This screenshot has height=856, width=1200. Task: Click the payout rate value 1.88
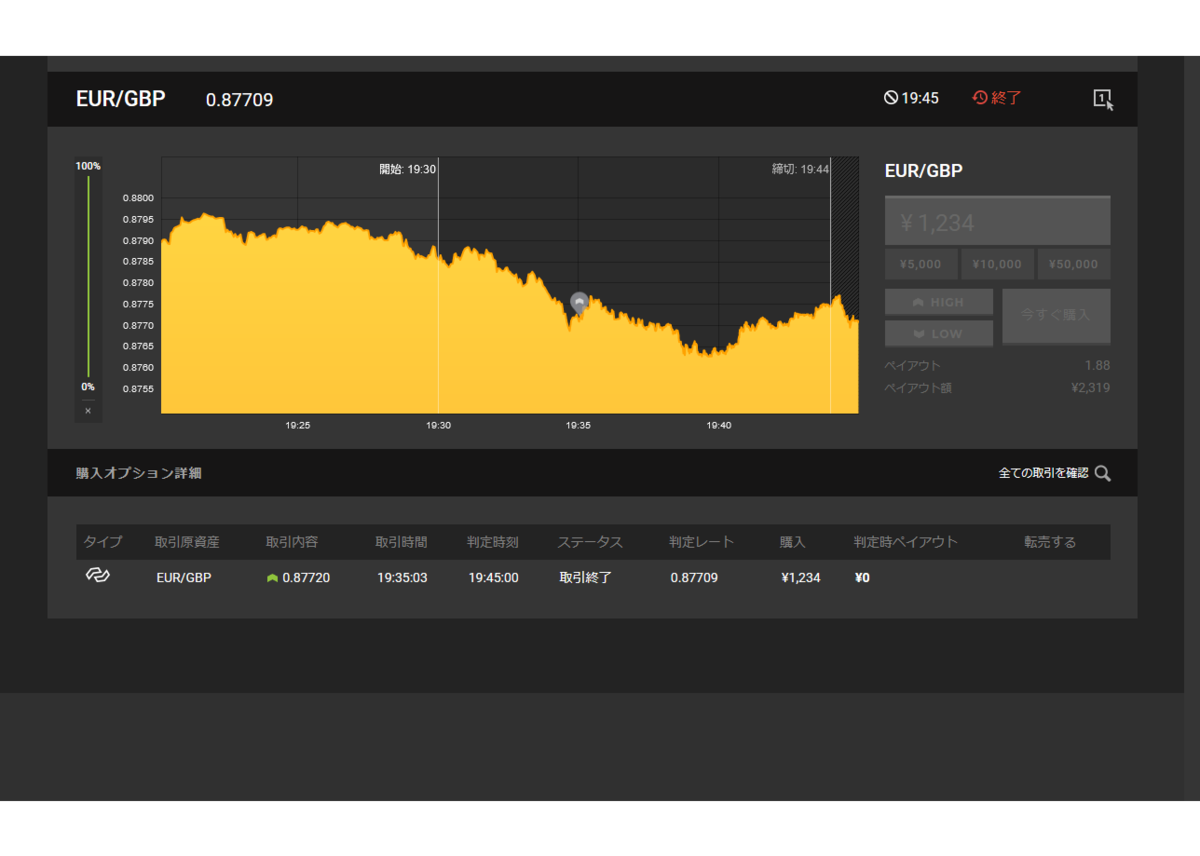(1097, 366)
